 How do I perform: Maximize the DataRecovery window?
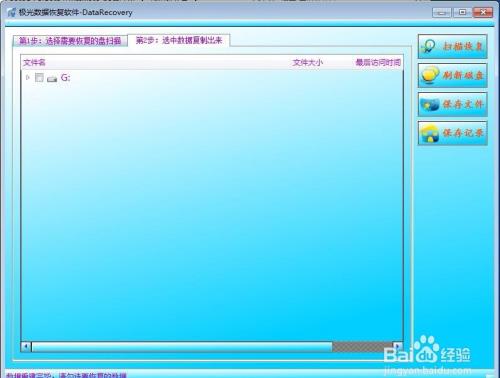(x=462, y=13)
